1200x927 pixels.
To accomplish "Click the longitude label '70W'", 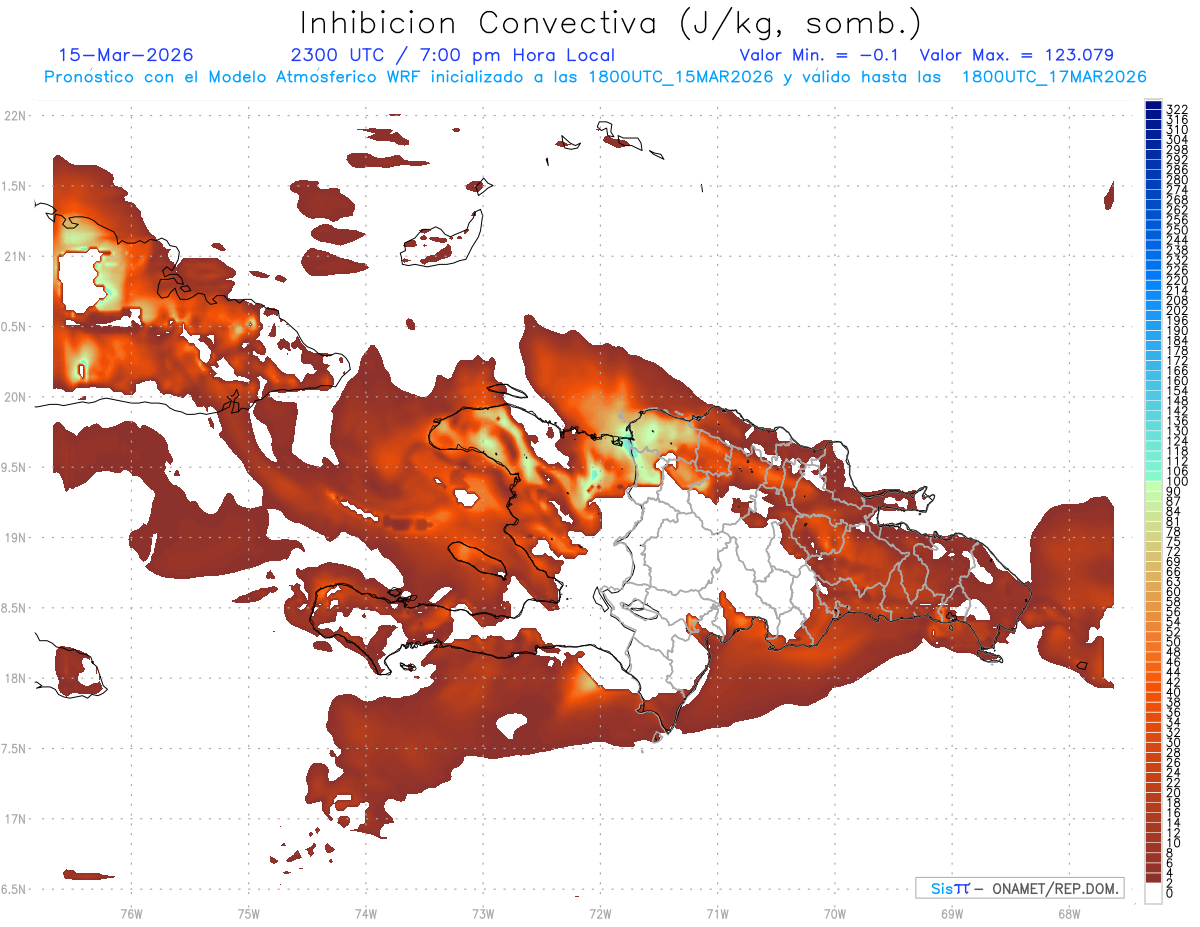I will click(834, 913).
